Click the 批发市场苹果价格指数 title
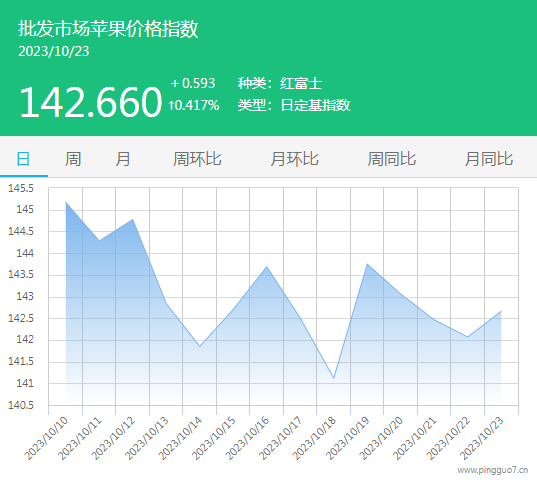The height and width of the screenshot is (482, 537). (x=108, y=28)
